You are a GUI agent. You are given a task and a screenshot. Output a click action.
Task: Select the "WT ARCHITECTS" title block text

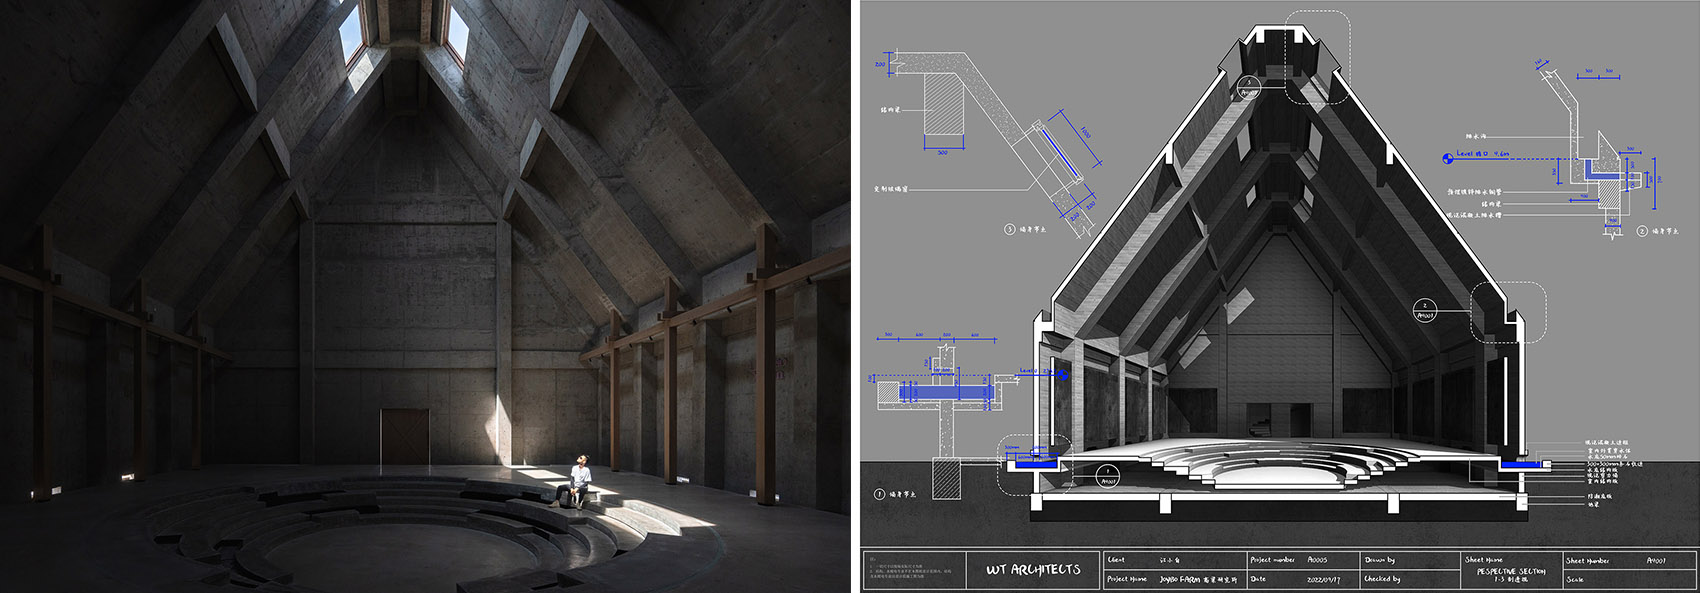[1033, 569]
